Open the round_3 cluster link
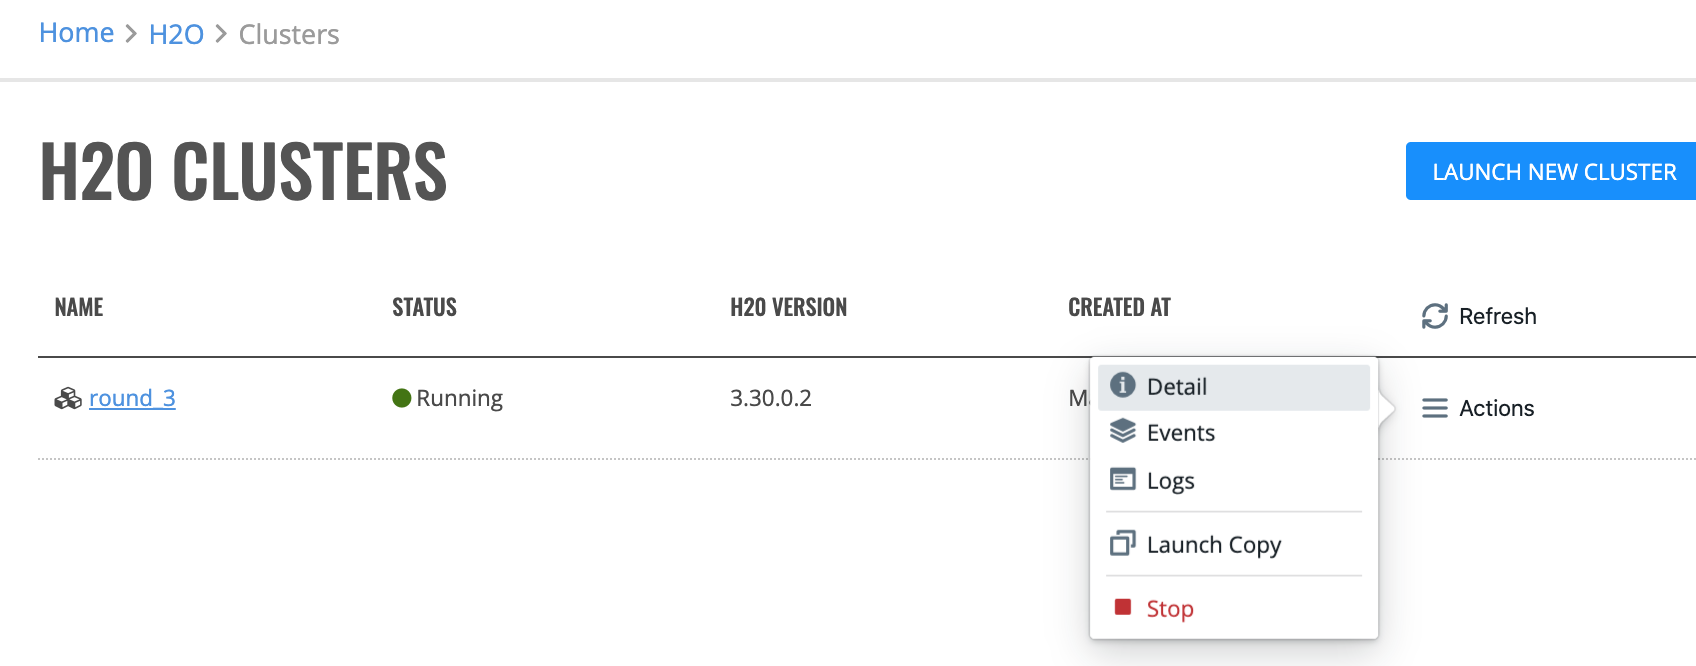This screenshot has width=1696, height=666. (x=132, y=398)
